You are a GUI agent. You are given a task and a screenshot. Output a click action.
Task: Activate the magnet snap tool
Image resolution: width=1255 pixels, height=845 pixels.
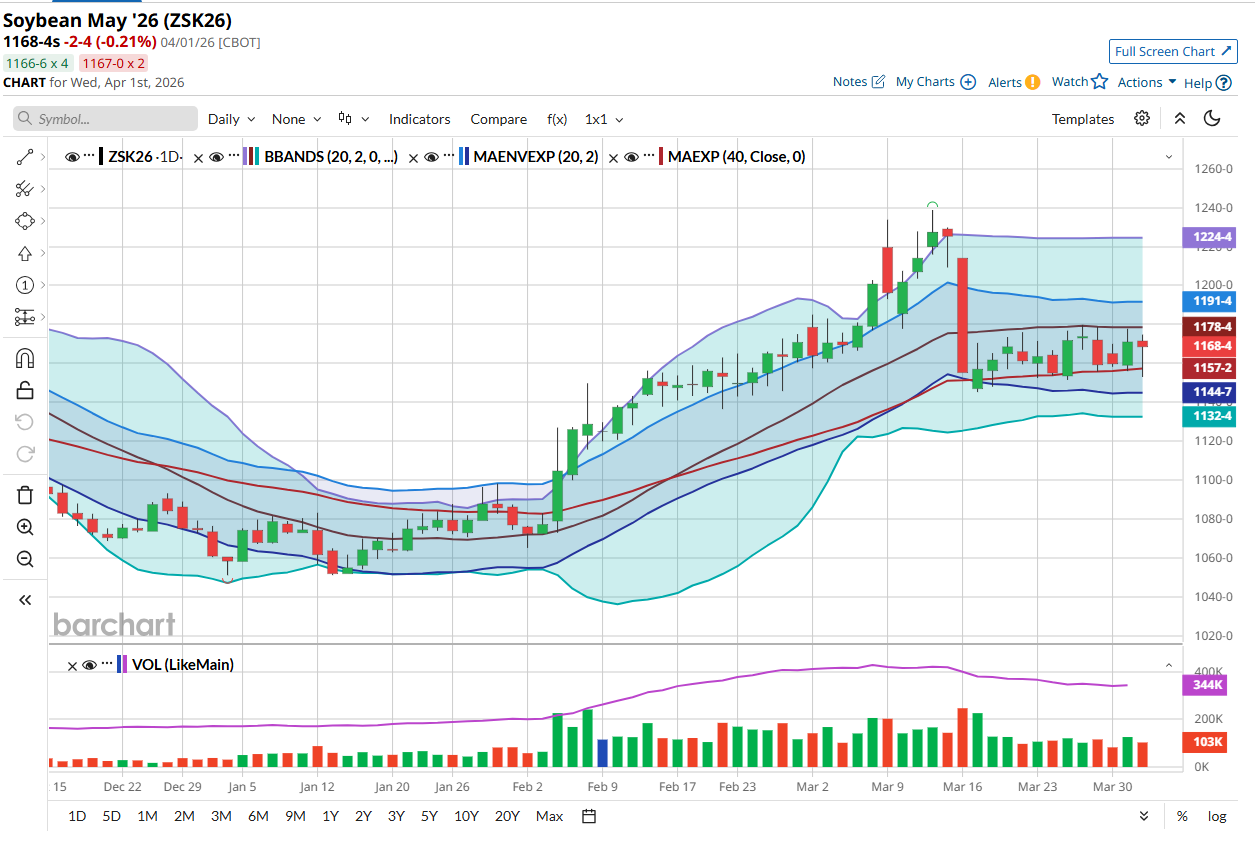click(25, 358)
